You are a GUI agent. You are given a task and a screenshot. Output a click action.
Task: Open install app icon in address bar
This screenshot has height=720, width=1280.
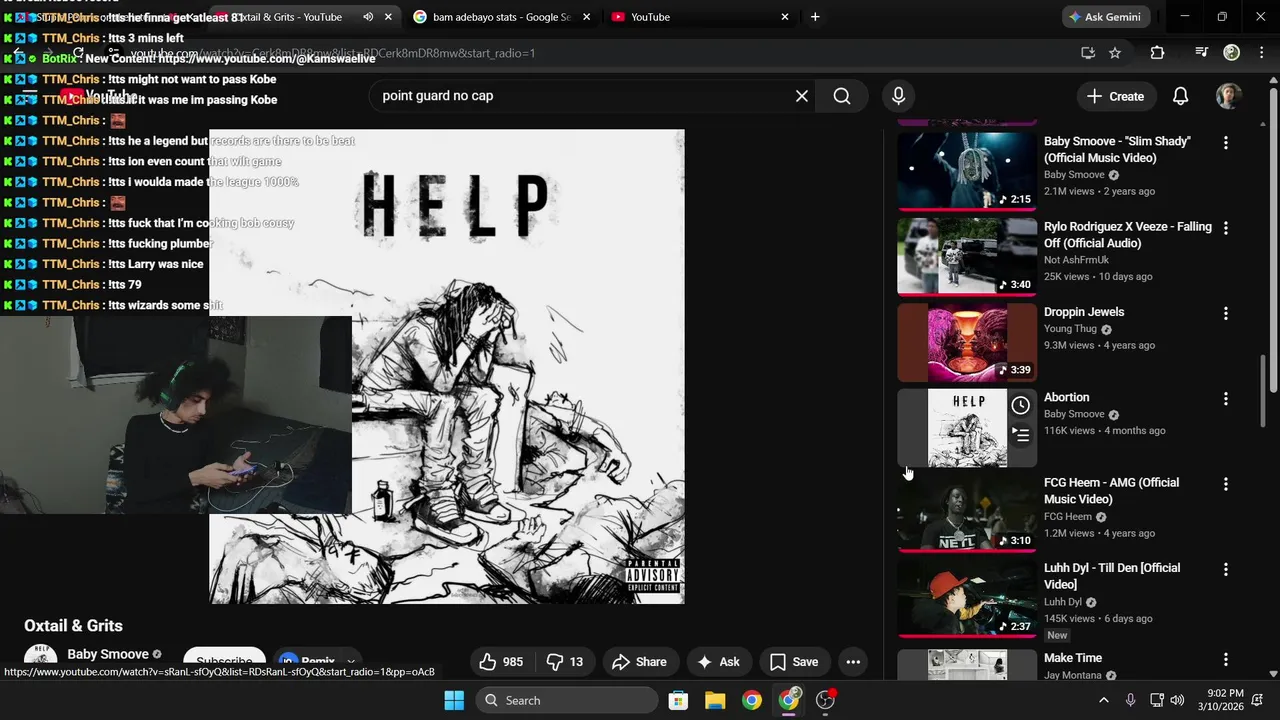tap(1088, 53)
